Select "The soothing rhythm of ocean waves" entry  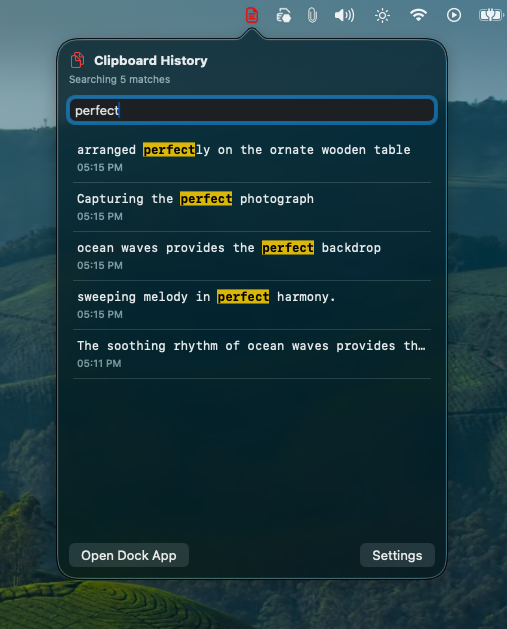[252, 354]
